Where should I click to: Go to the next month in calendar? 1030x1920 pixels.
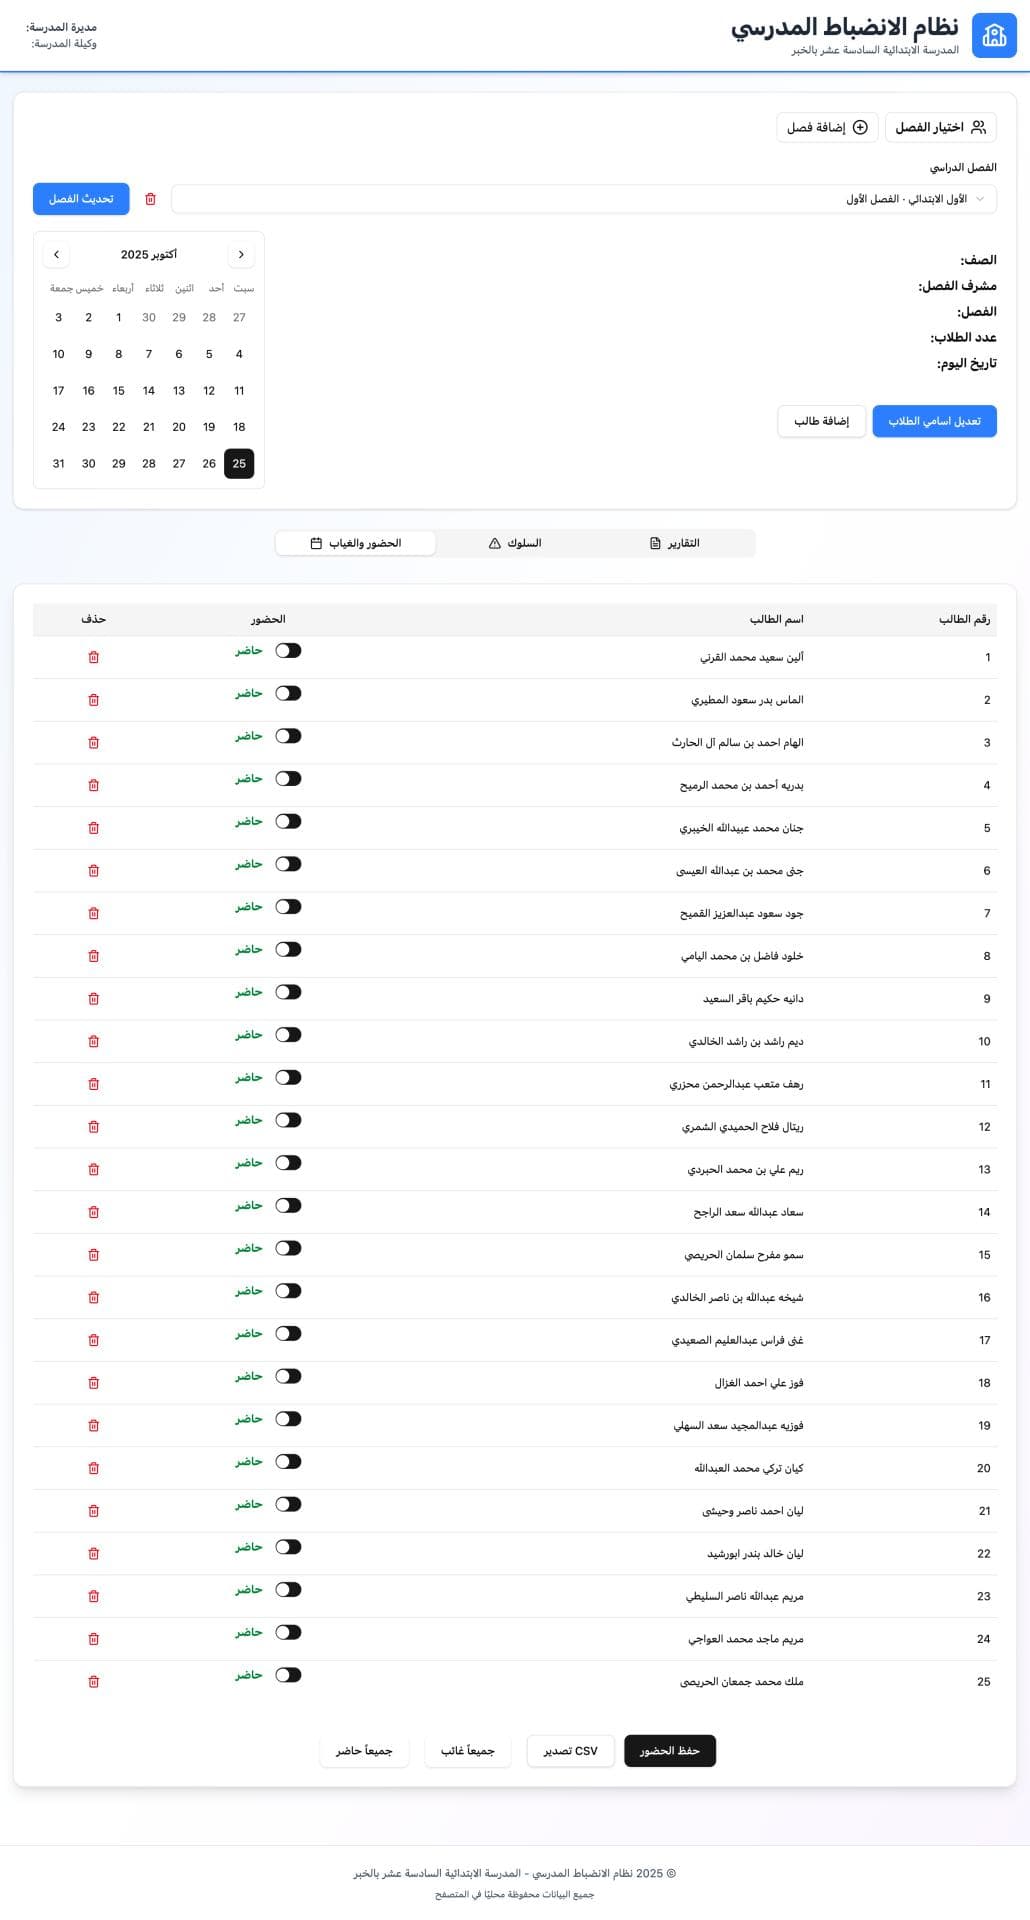tap(56, 255)
